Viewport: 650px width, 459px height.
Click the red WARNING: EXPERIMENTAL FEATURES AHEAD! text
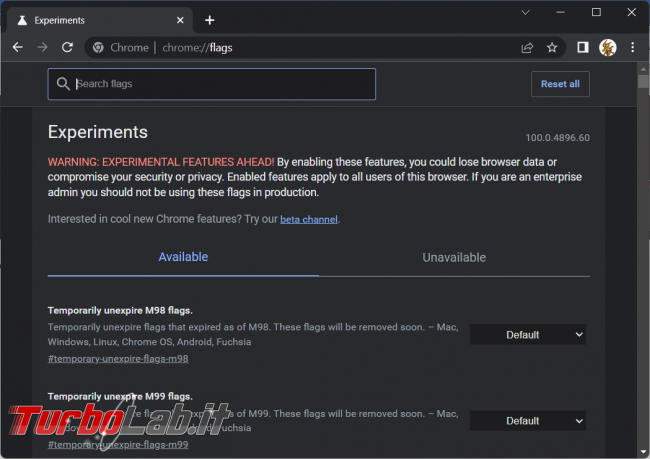pos(161,162)
